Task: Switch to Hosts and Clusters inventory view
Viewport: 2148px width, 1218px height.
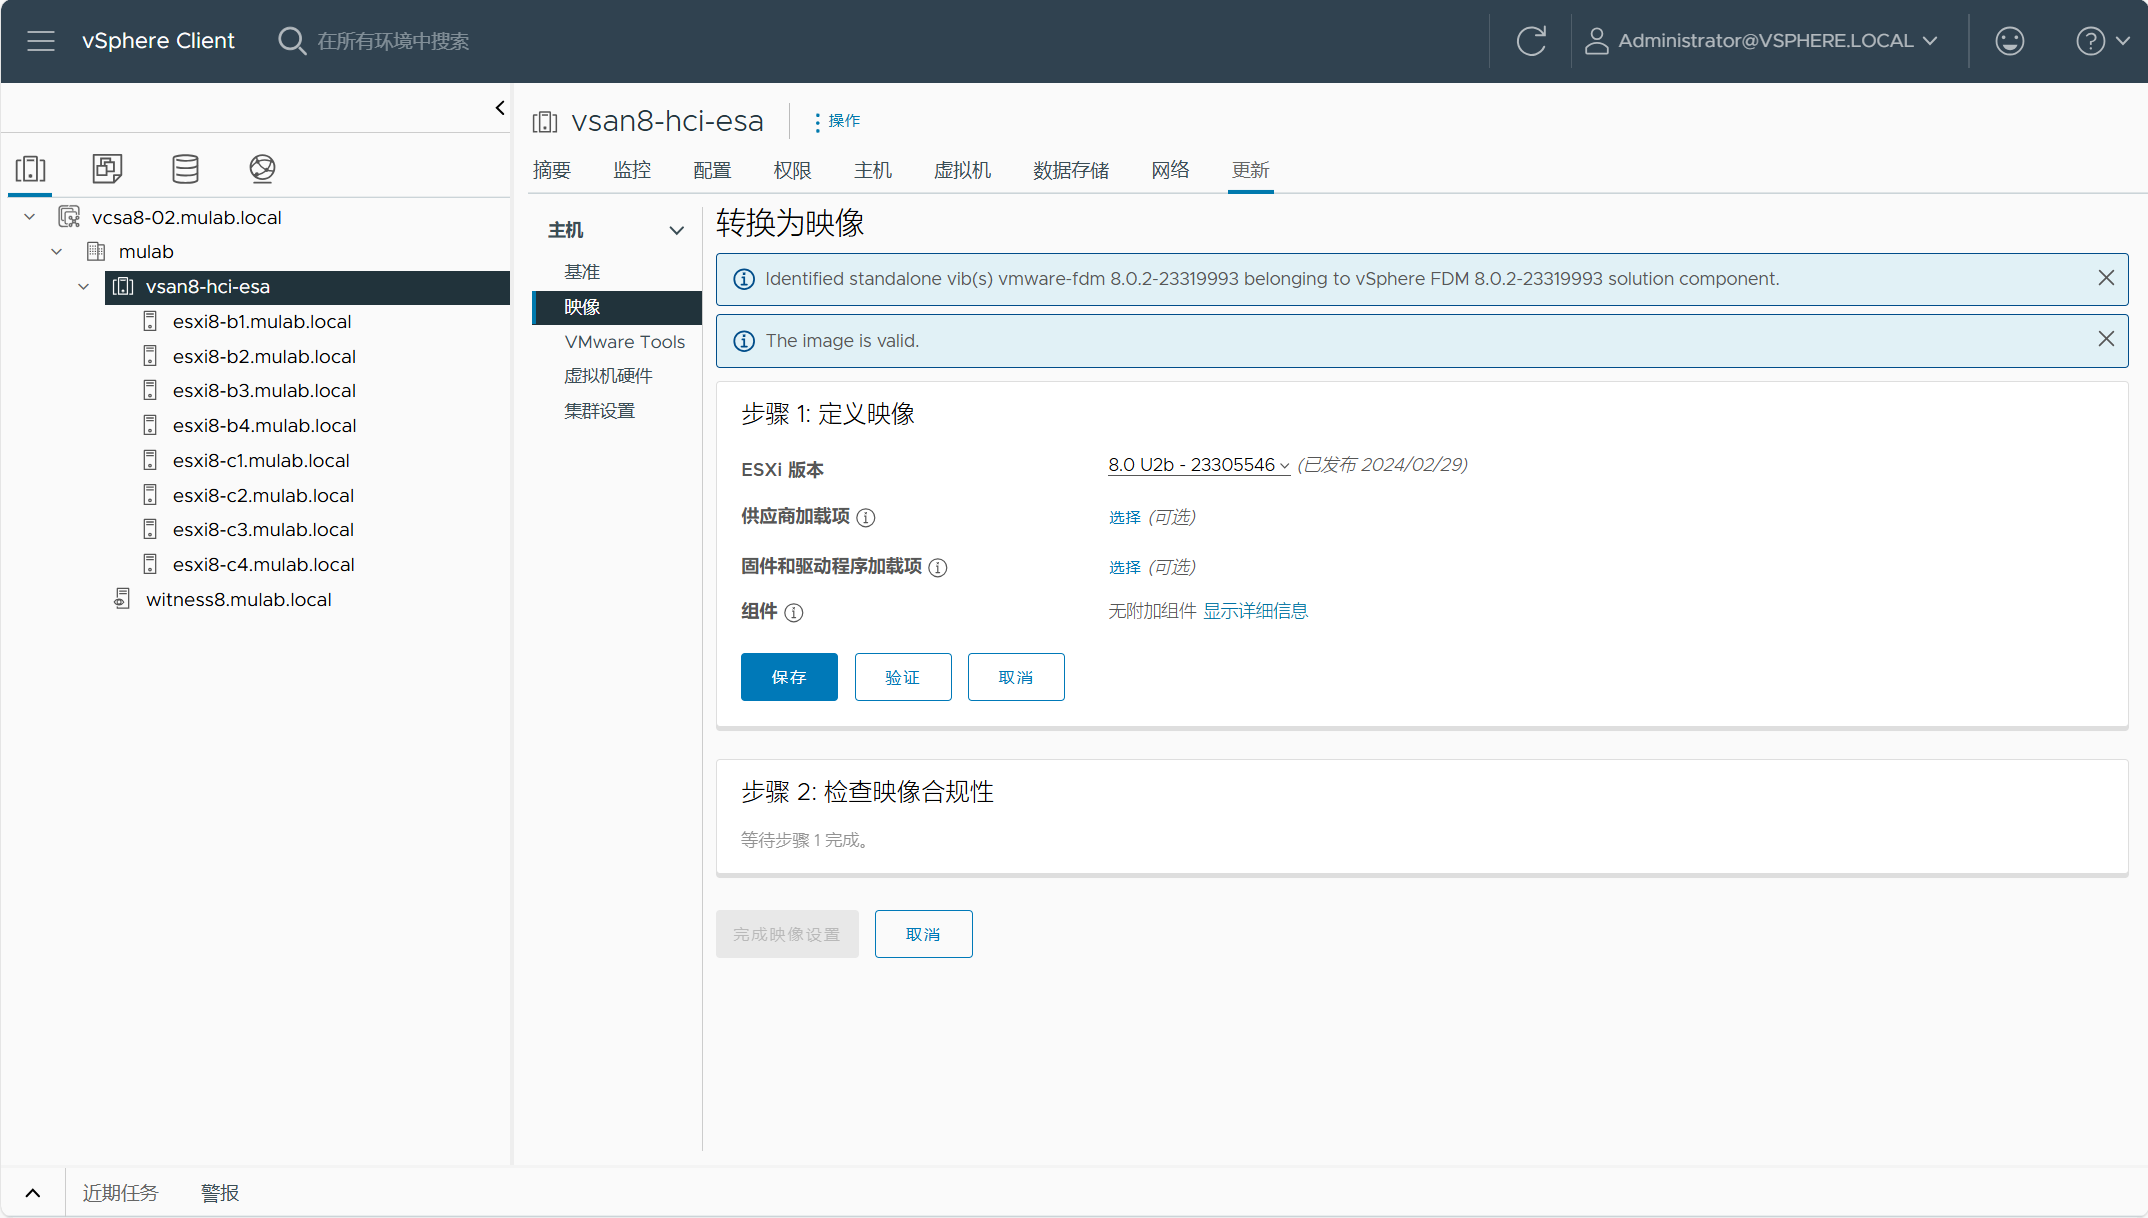Action: tap(31, 169)
